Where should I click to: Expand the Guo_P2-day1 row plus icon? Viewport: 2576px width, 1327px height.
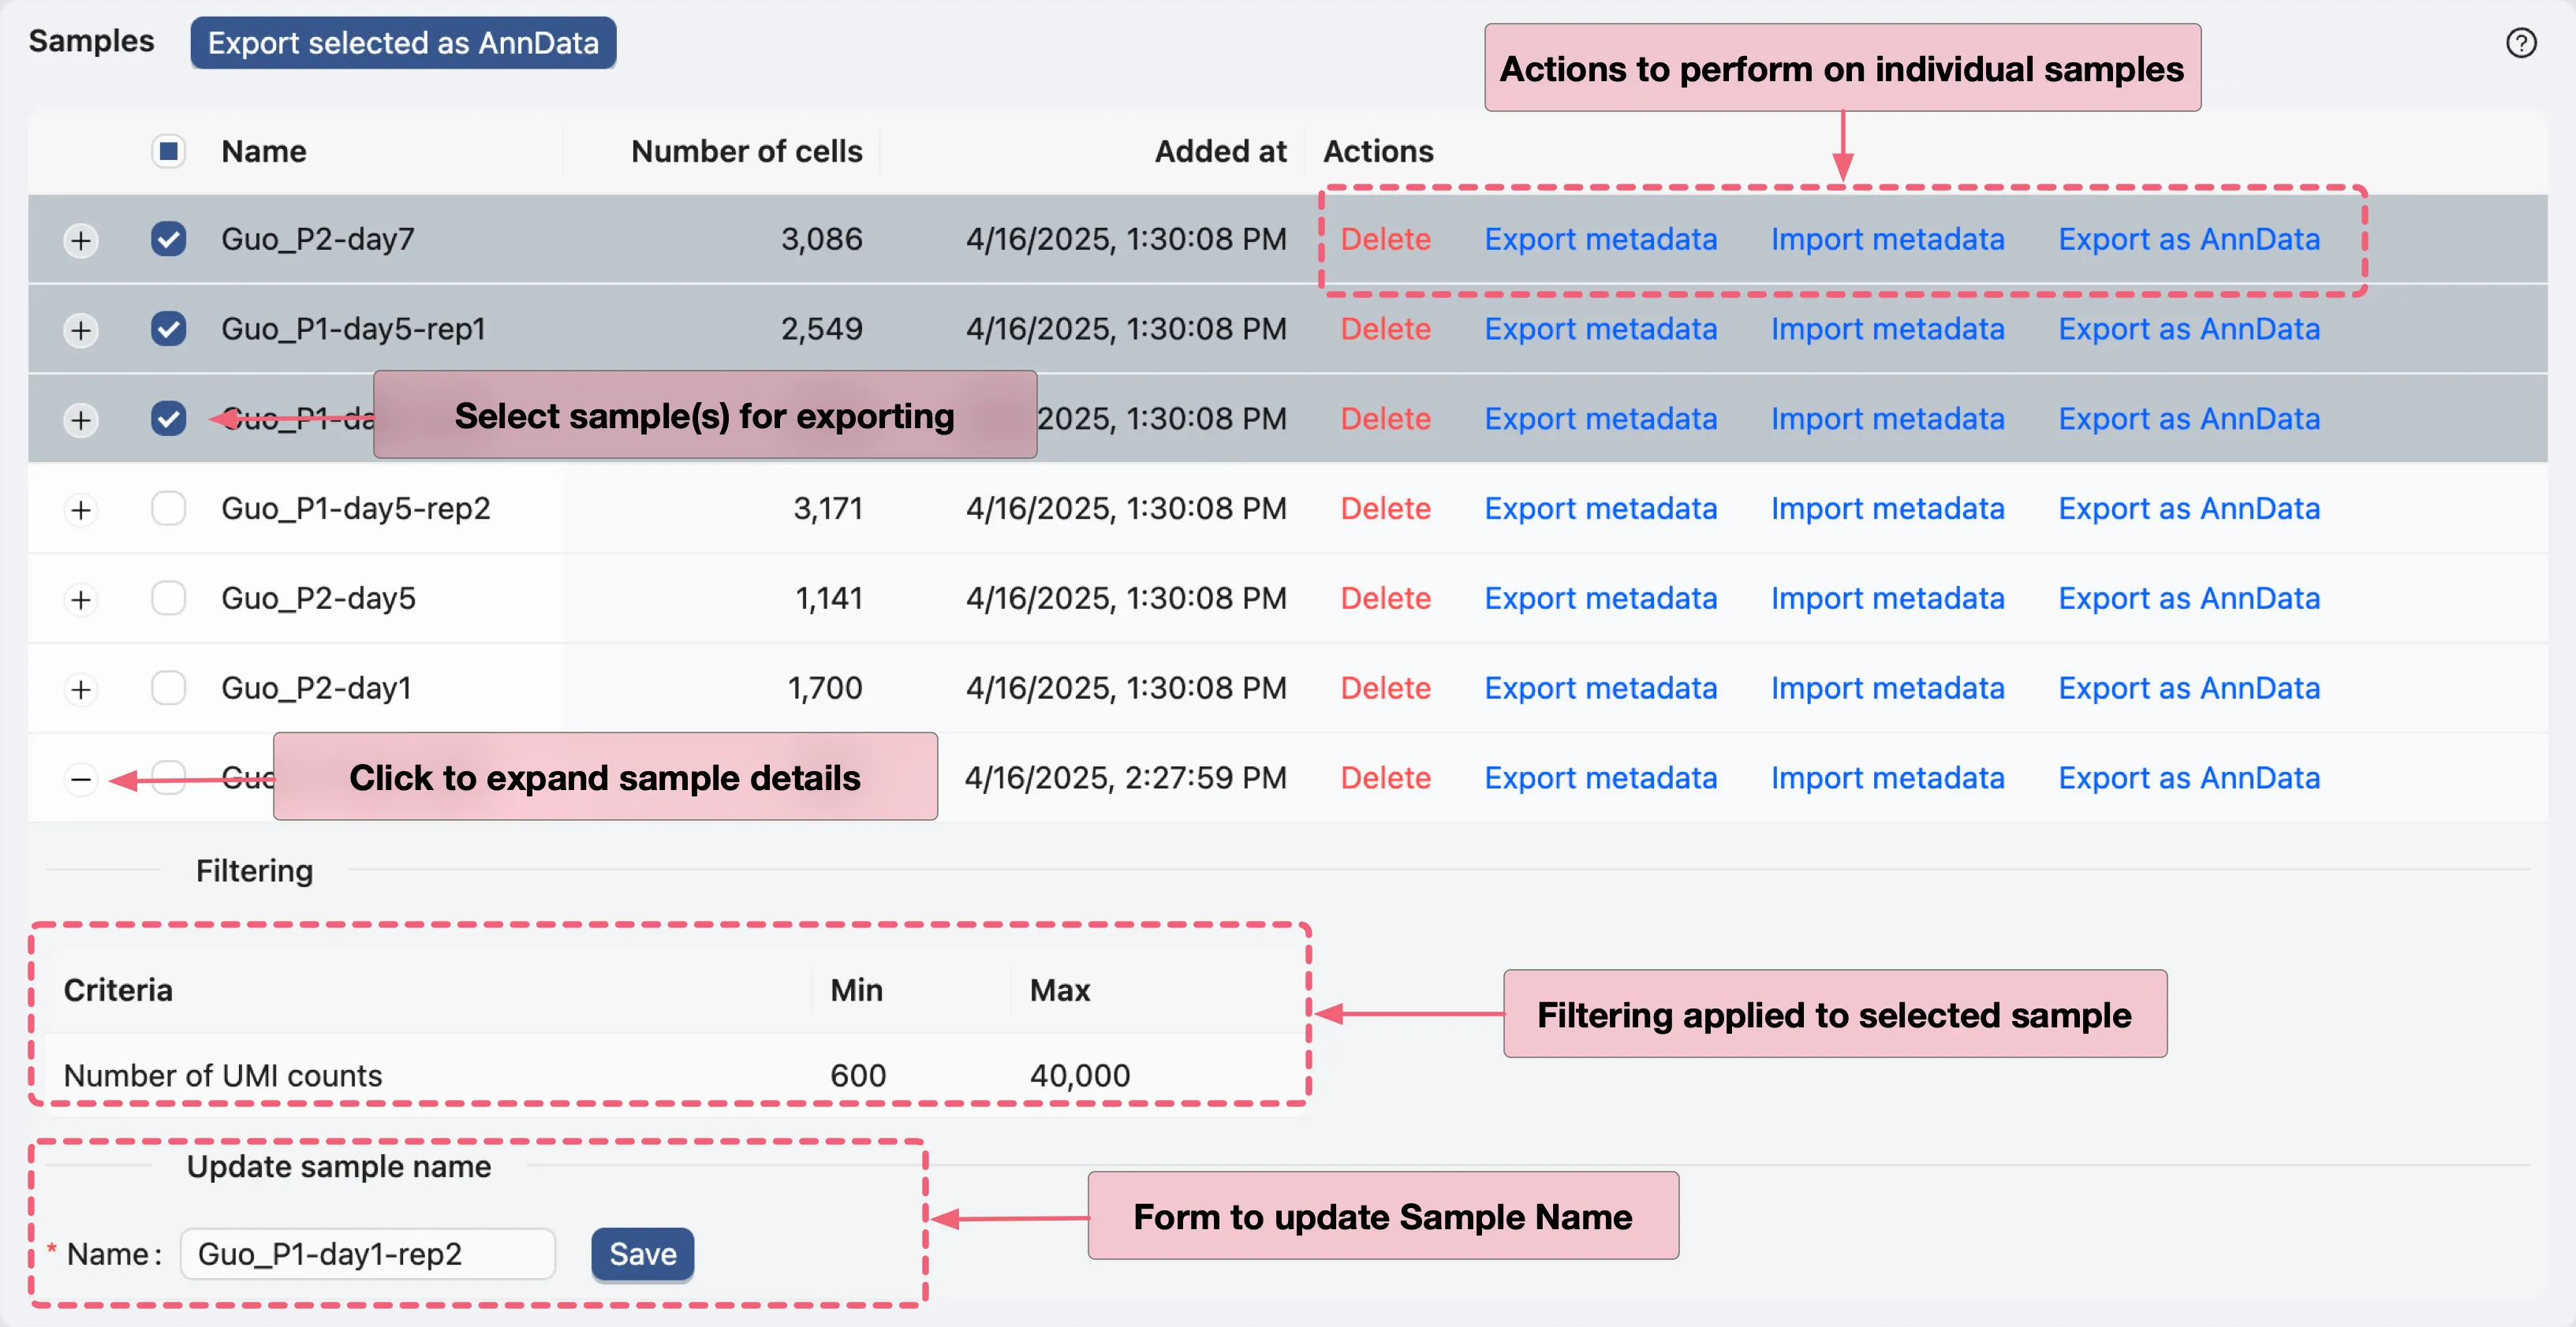[x=81, y=689]
